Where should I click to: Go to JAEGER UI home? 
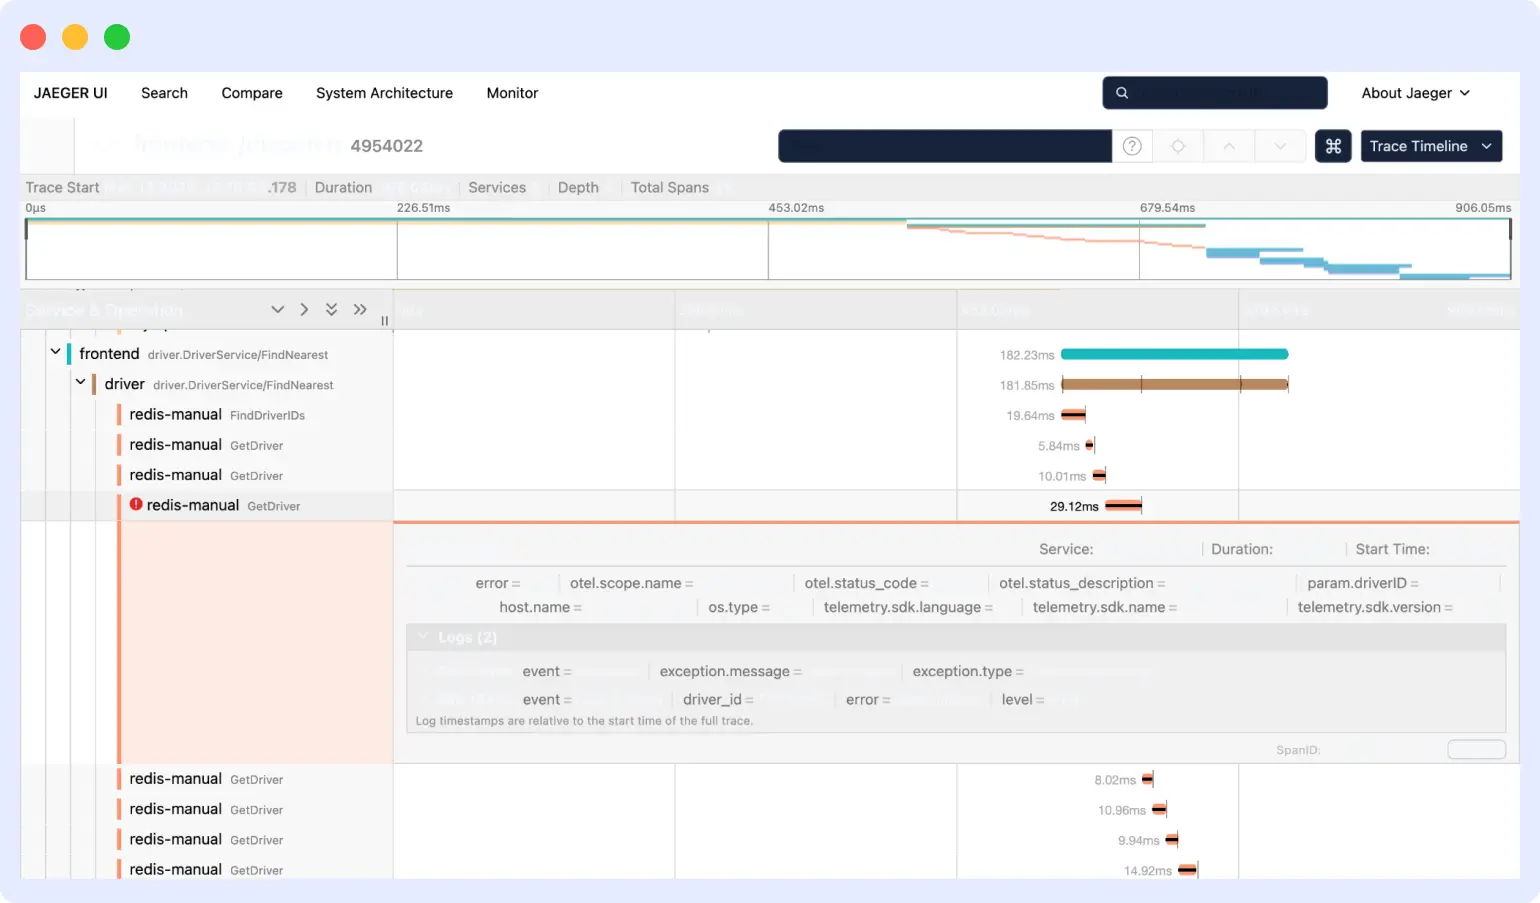coord(70,93)
